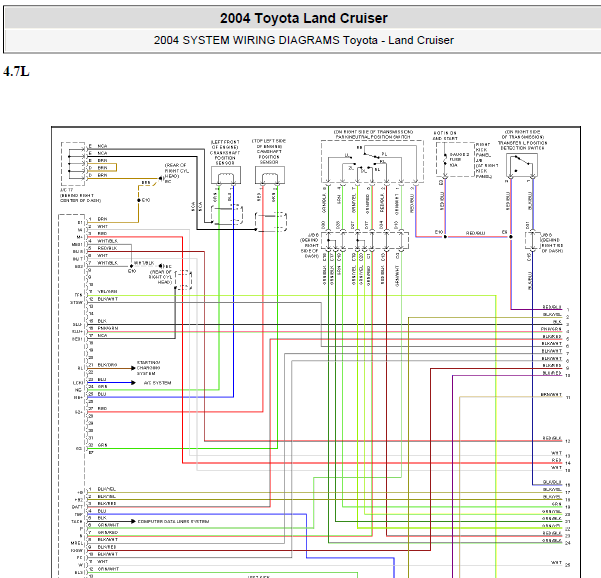601x578 pixels.
Task: Click the BRN/WHT 11 wire label, right edge
Action: (x=551, y=394)
